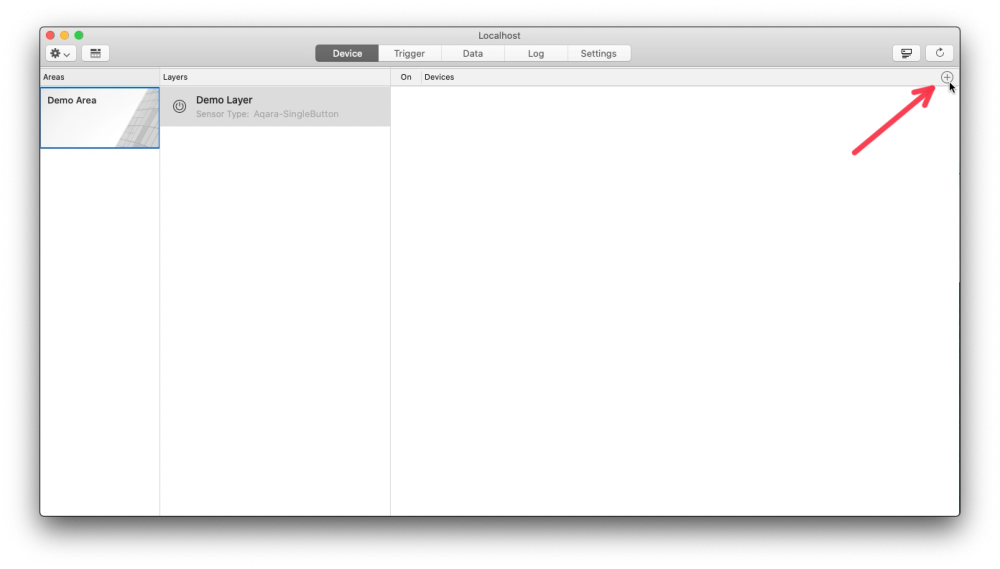Close the Localhost window
Viewport: 1000px width, 569px height.
(50, 35)
